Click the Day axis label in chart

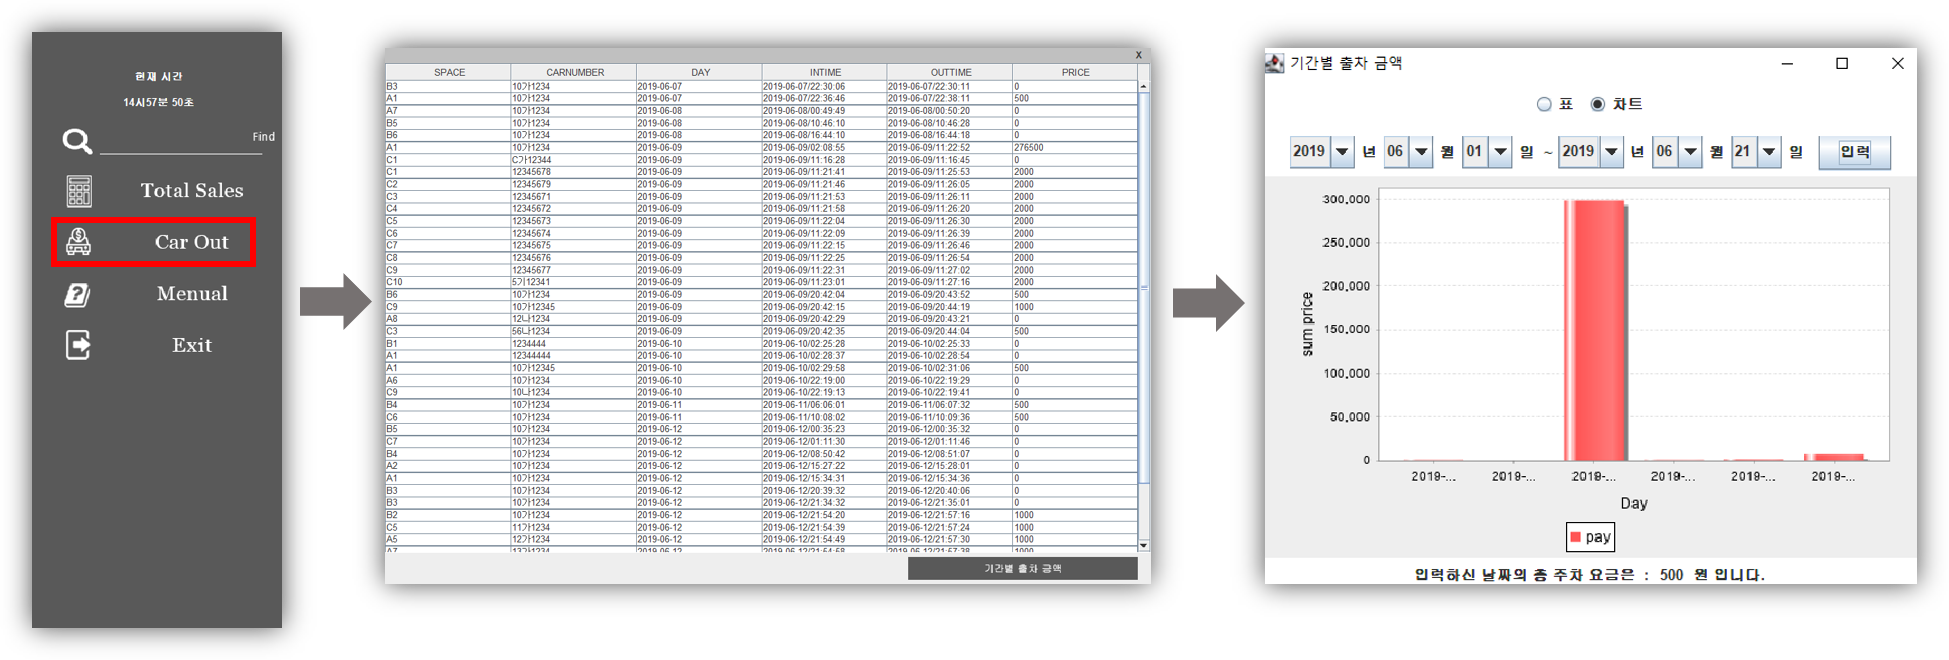(x=1633, y=503)
